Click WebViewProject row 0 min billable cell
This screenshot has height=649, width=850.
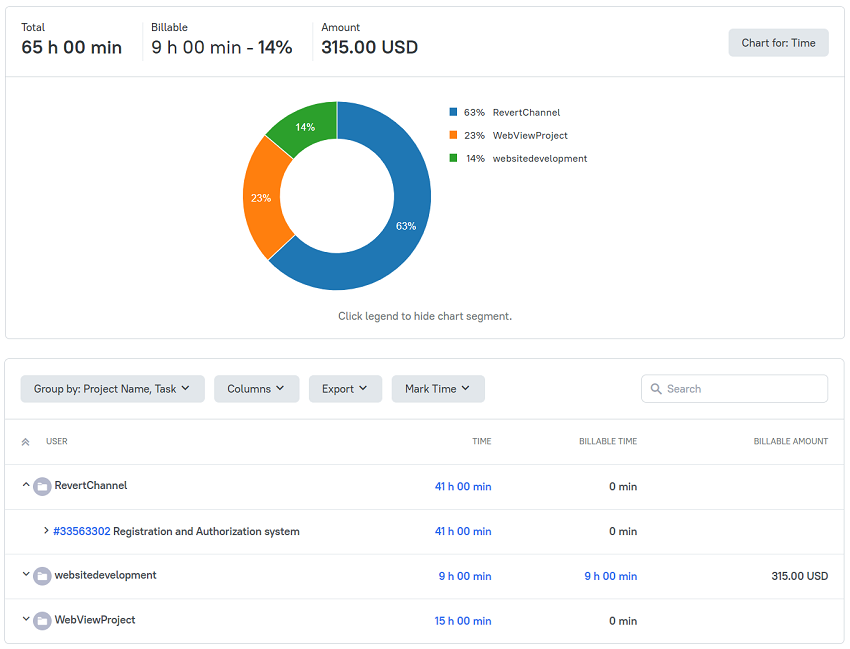[x=623, y=621]
